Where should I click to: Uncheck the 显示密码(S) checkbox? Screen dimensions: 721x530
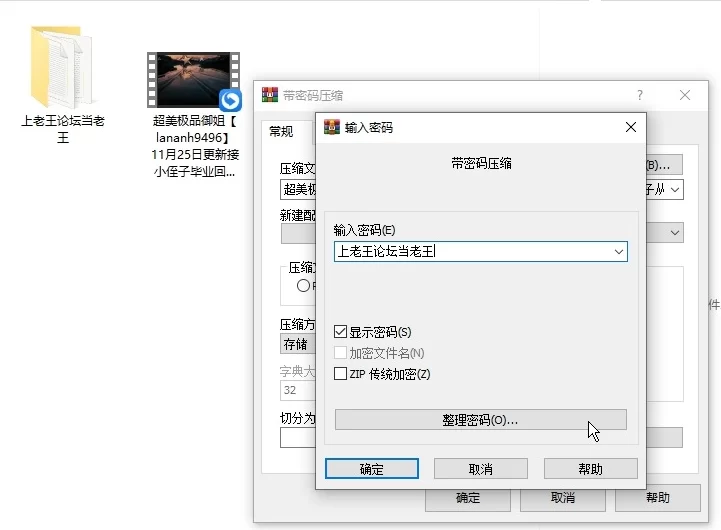[340, 331]
